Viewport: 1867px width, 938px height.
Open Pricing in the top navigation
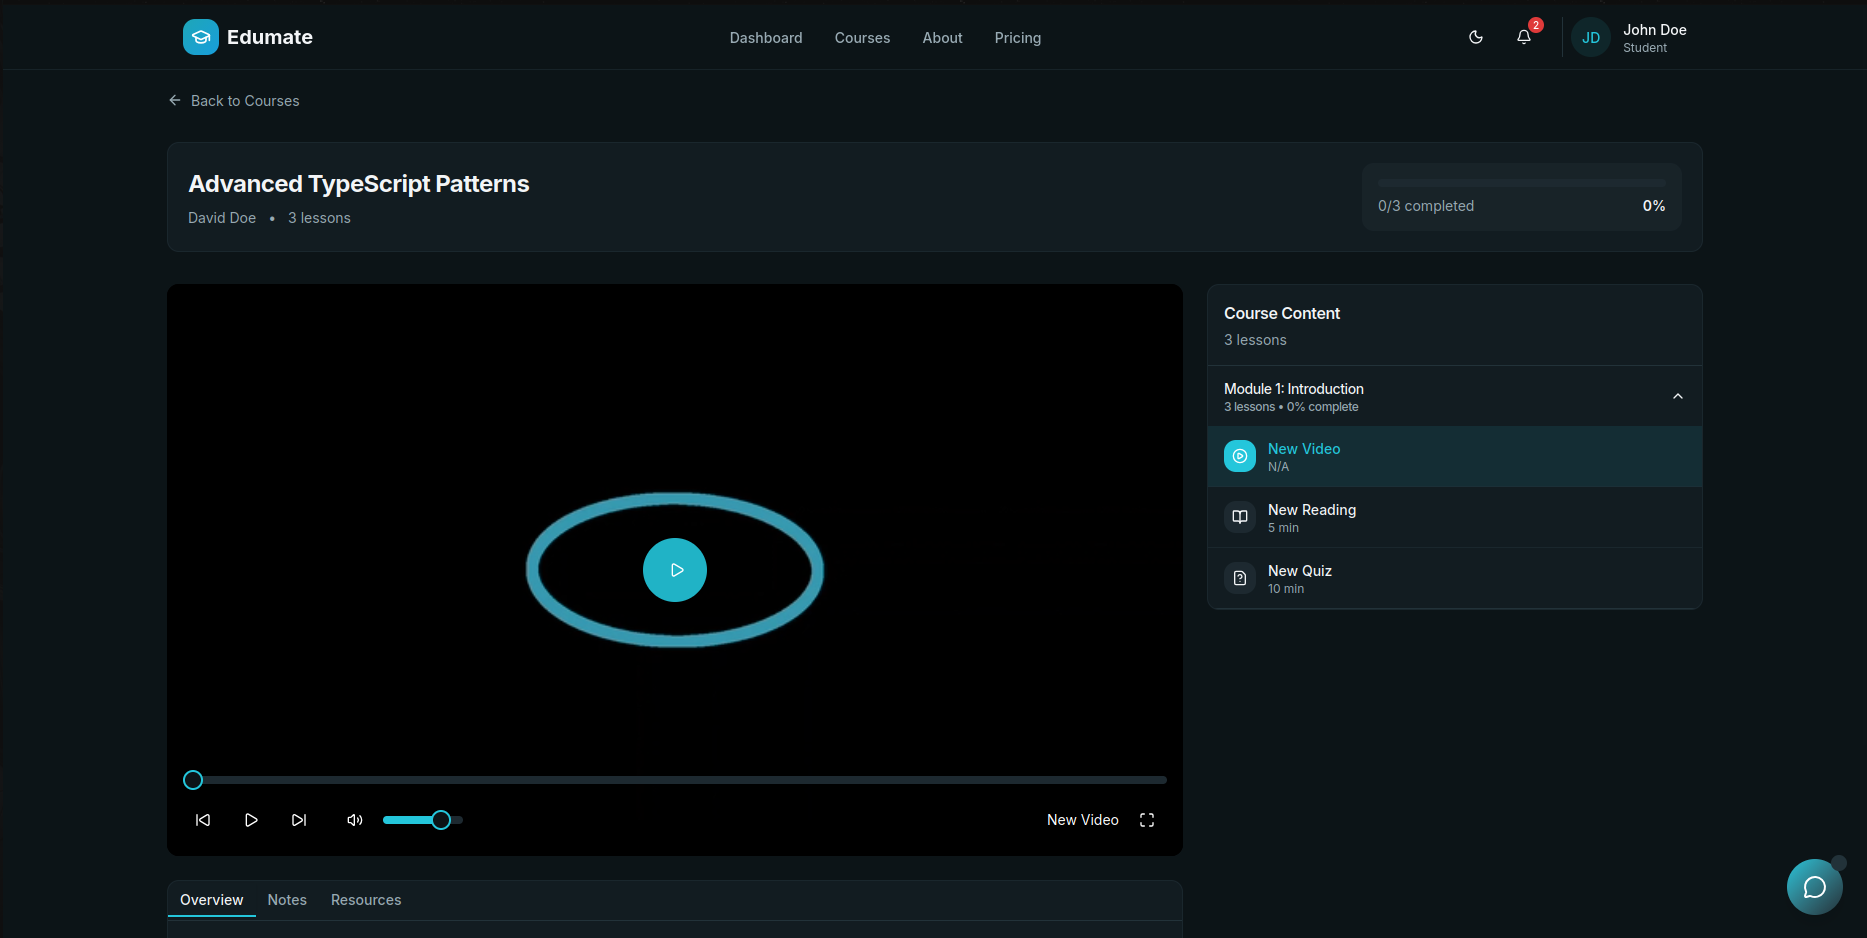(x=1018, y=38)
